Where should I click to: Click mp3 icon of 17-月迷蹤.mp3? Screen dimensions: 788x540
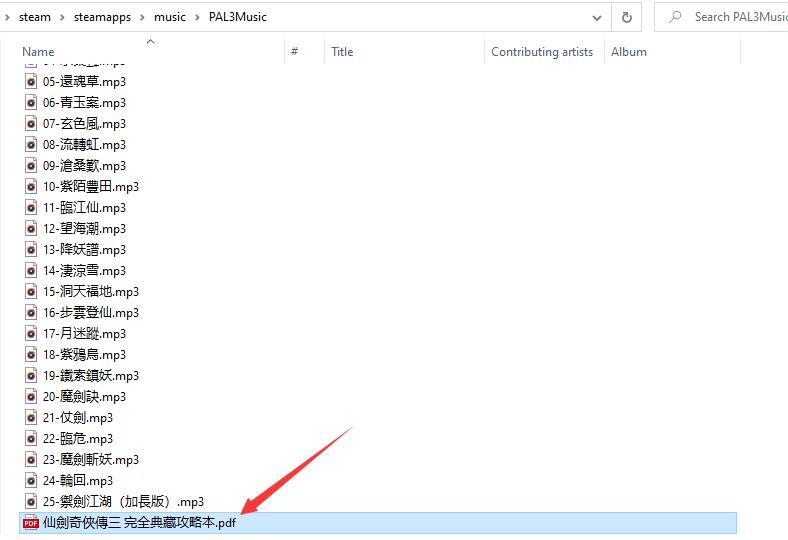click(x=31, y=334)
